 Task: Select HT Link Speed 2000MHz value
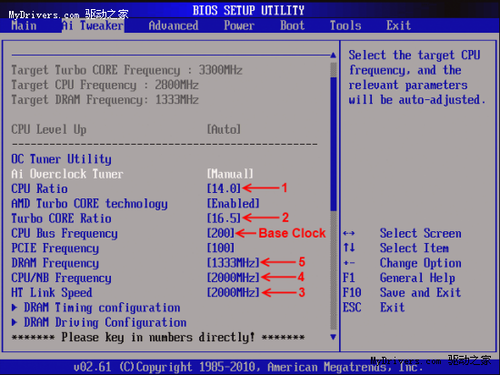tap(233, 292)
